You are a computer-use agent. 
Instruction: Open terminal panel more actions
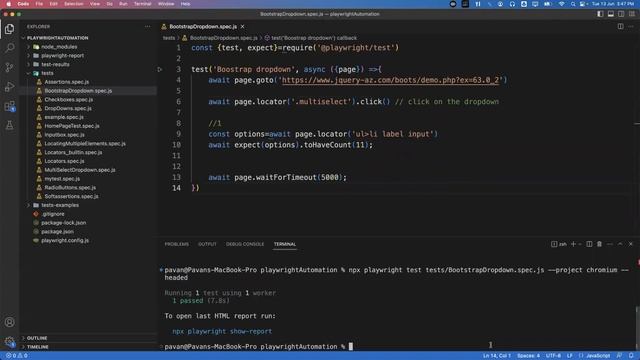(x=610, y=244)
